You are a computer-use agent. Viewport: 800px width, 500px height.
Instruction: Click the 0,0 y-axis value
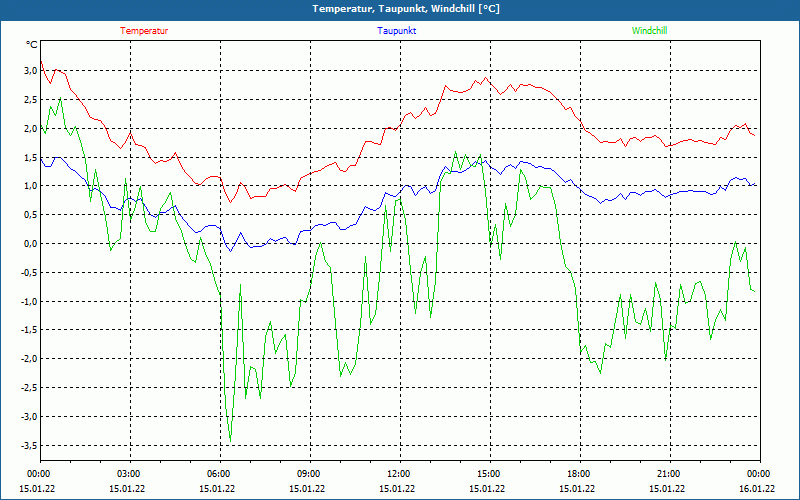[31, 243]
